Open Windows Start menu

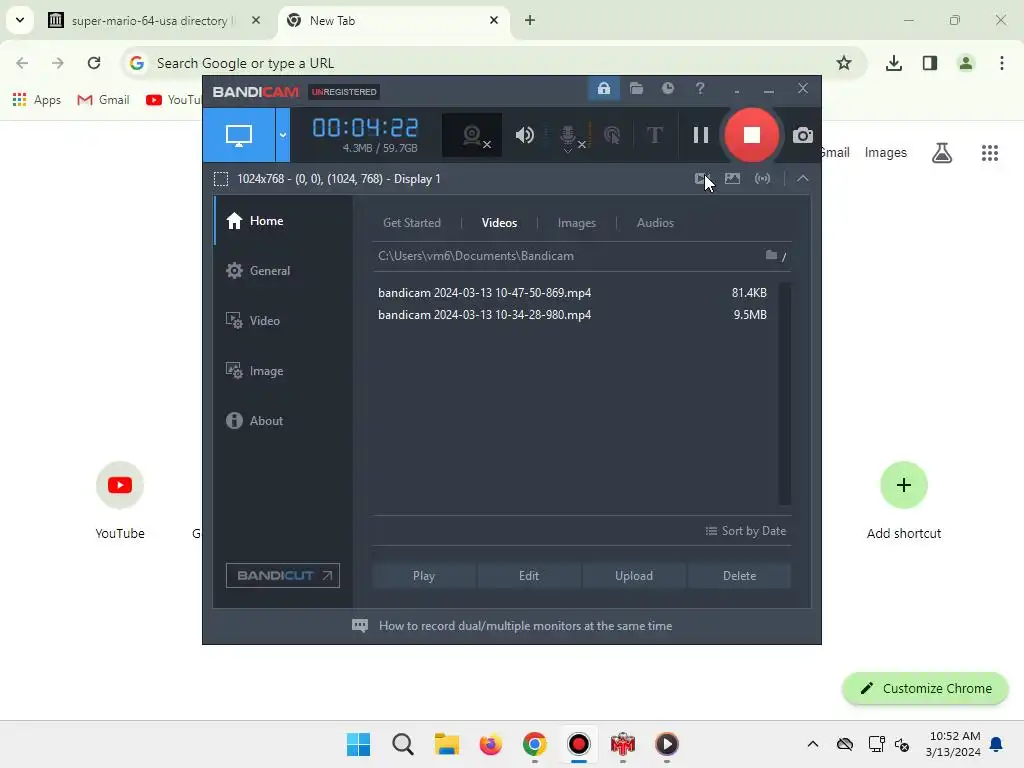pos(359,744)
